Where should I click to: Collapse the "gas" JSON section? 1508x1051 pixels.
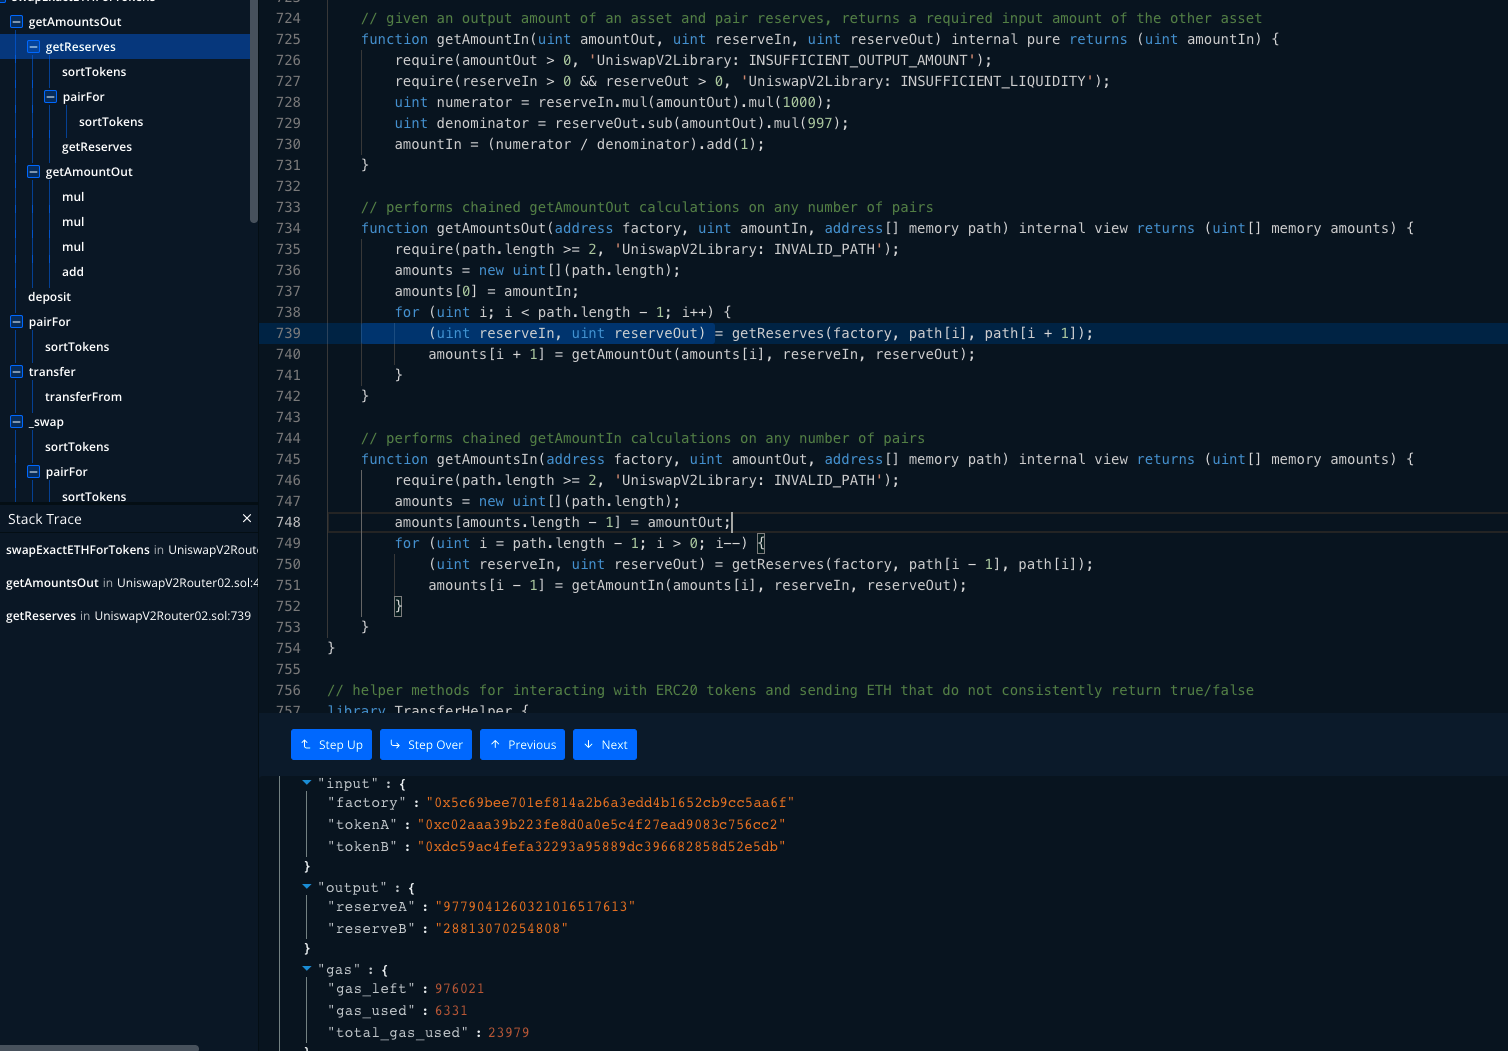tap(307, 969)
